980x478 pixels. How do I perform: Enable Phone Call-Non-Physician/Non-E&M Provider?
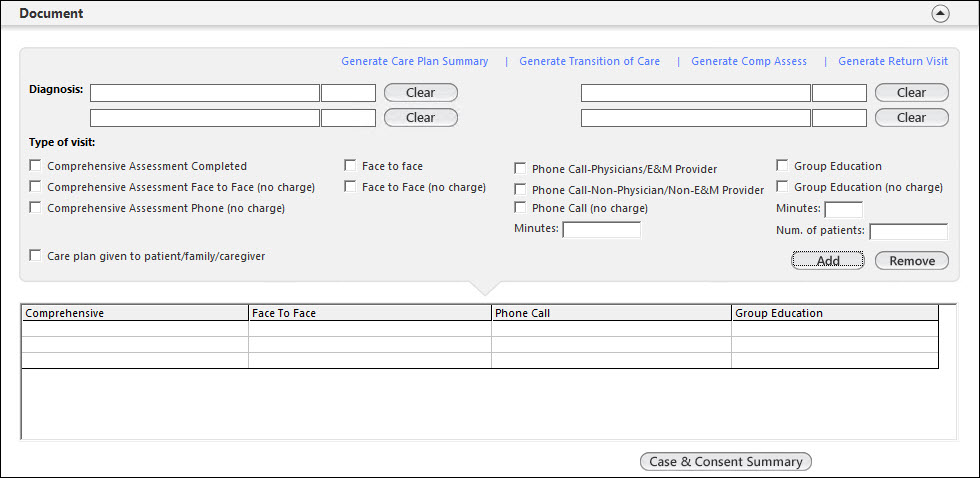click(520, 189)
